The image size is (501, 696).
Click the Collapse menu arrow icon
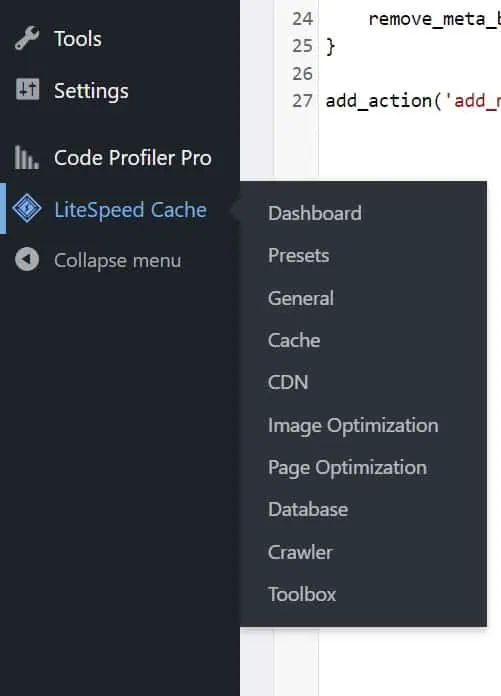(x=27, y=259)
